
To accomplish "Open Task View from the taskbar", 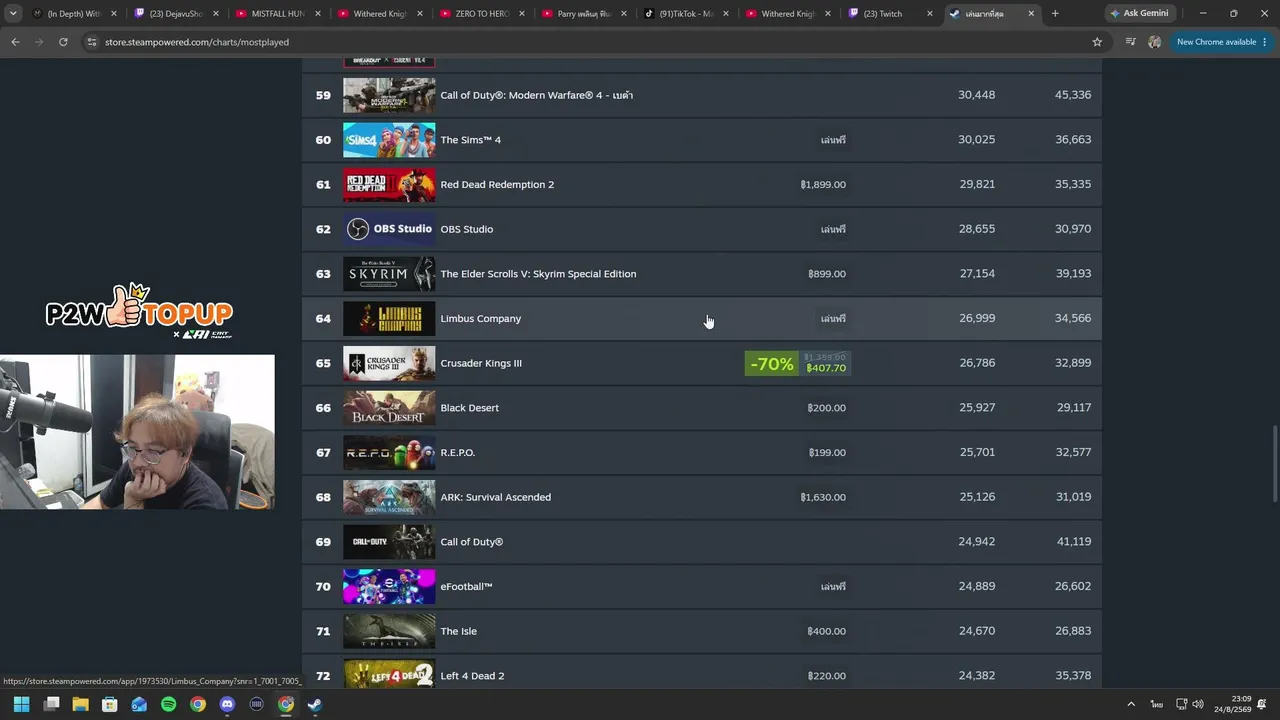I will tap(51, 704).
